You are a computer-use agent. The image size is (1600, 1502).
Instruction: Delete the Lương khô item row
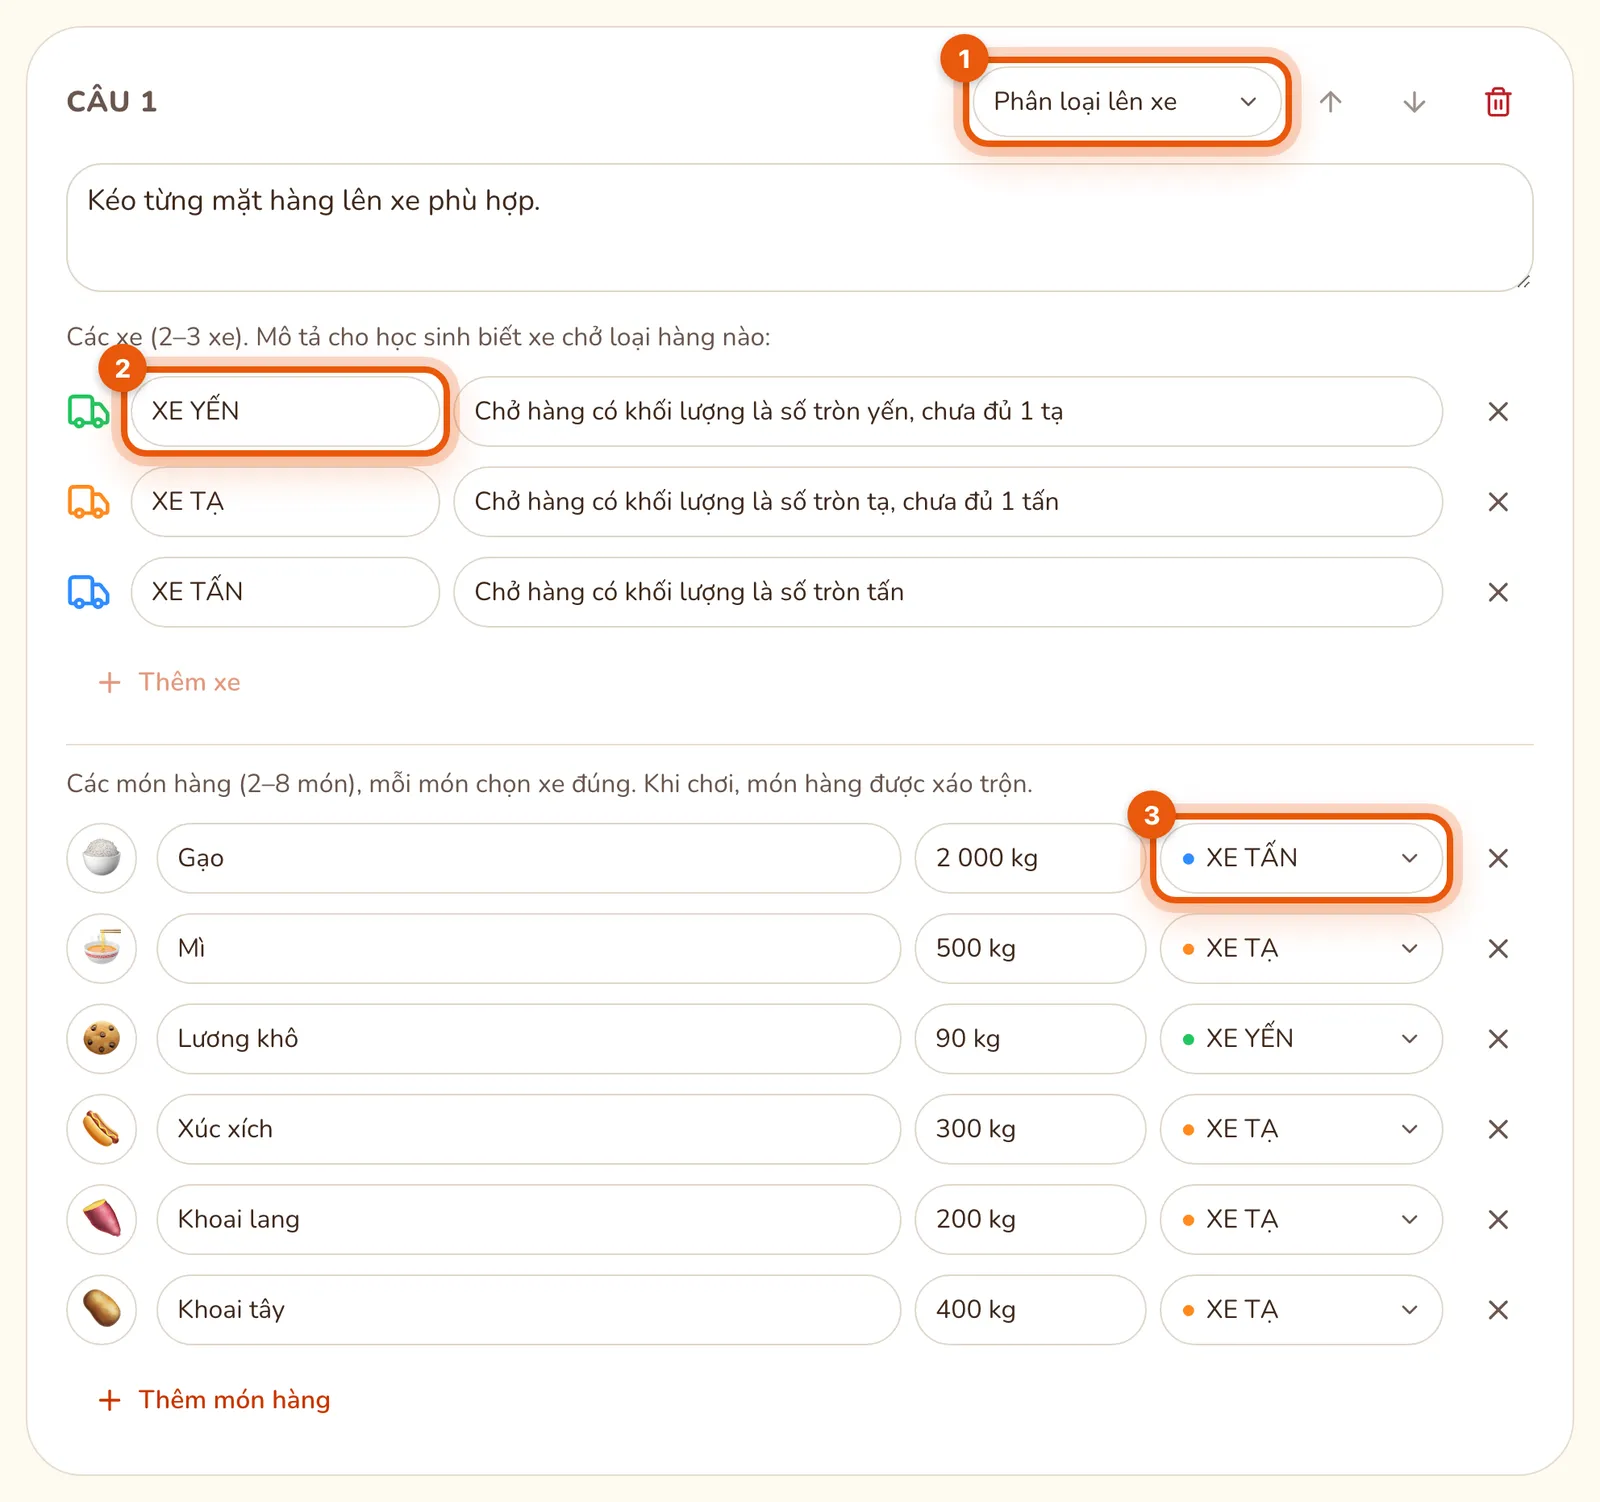(1498, 1039)
